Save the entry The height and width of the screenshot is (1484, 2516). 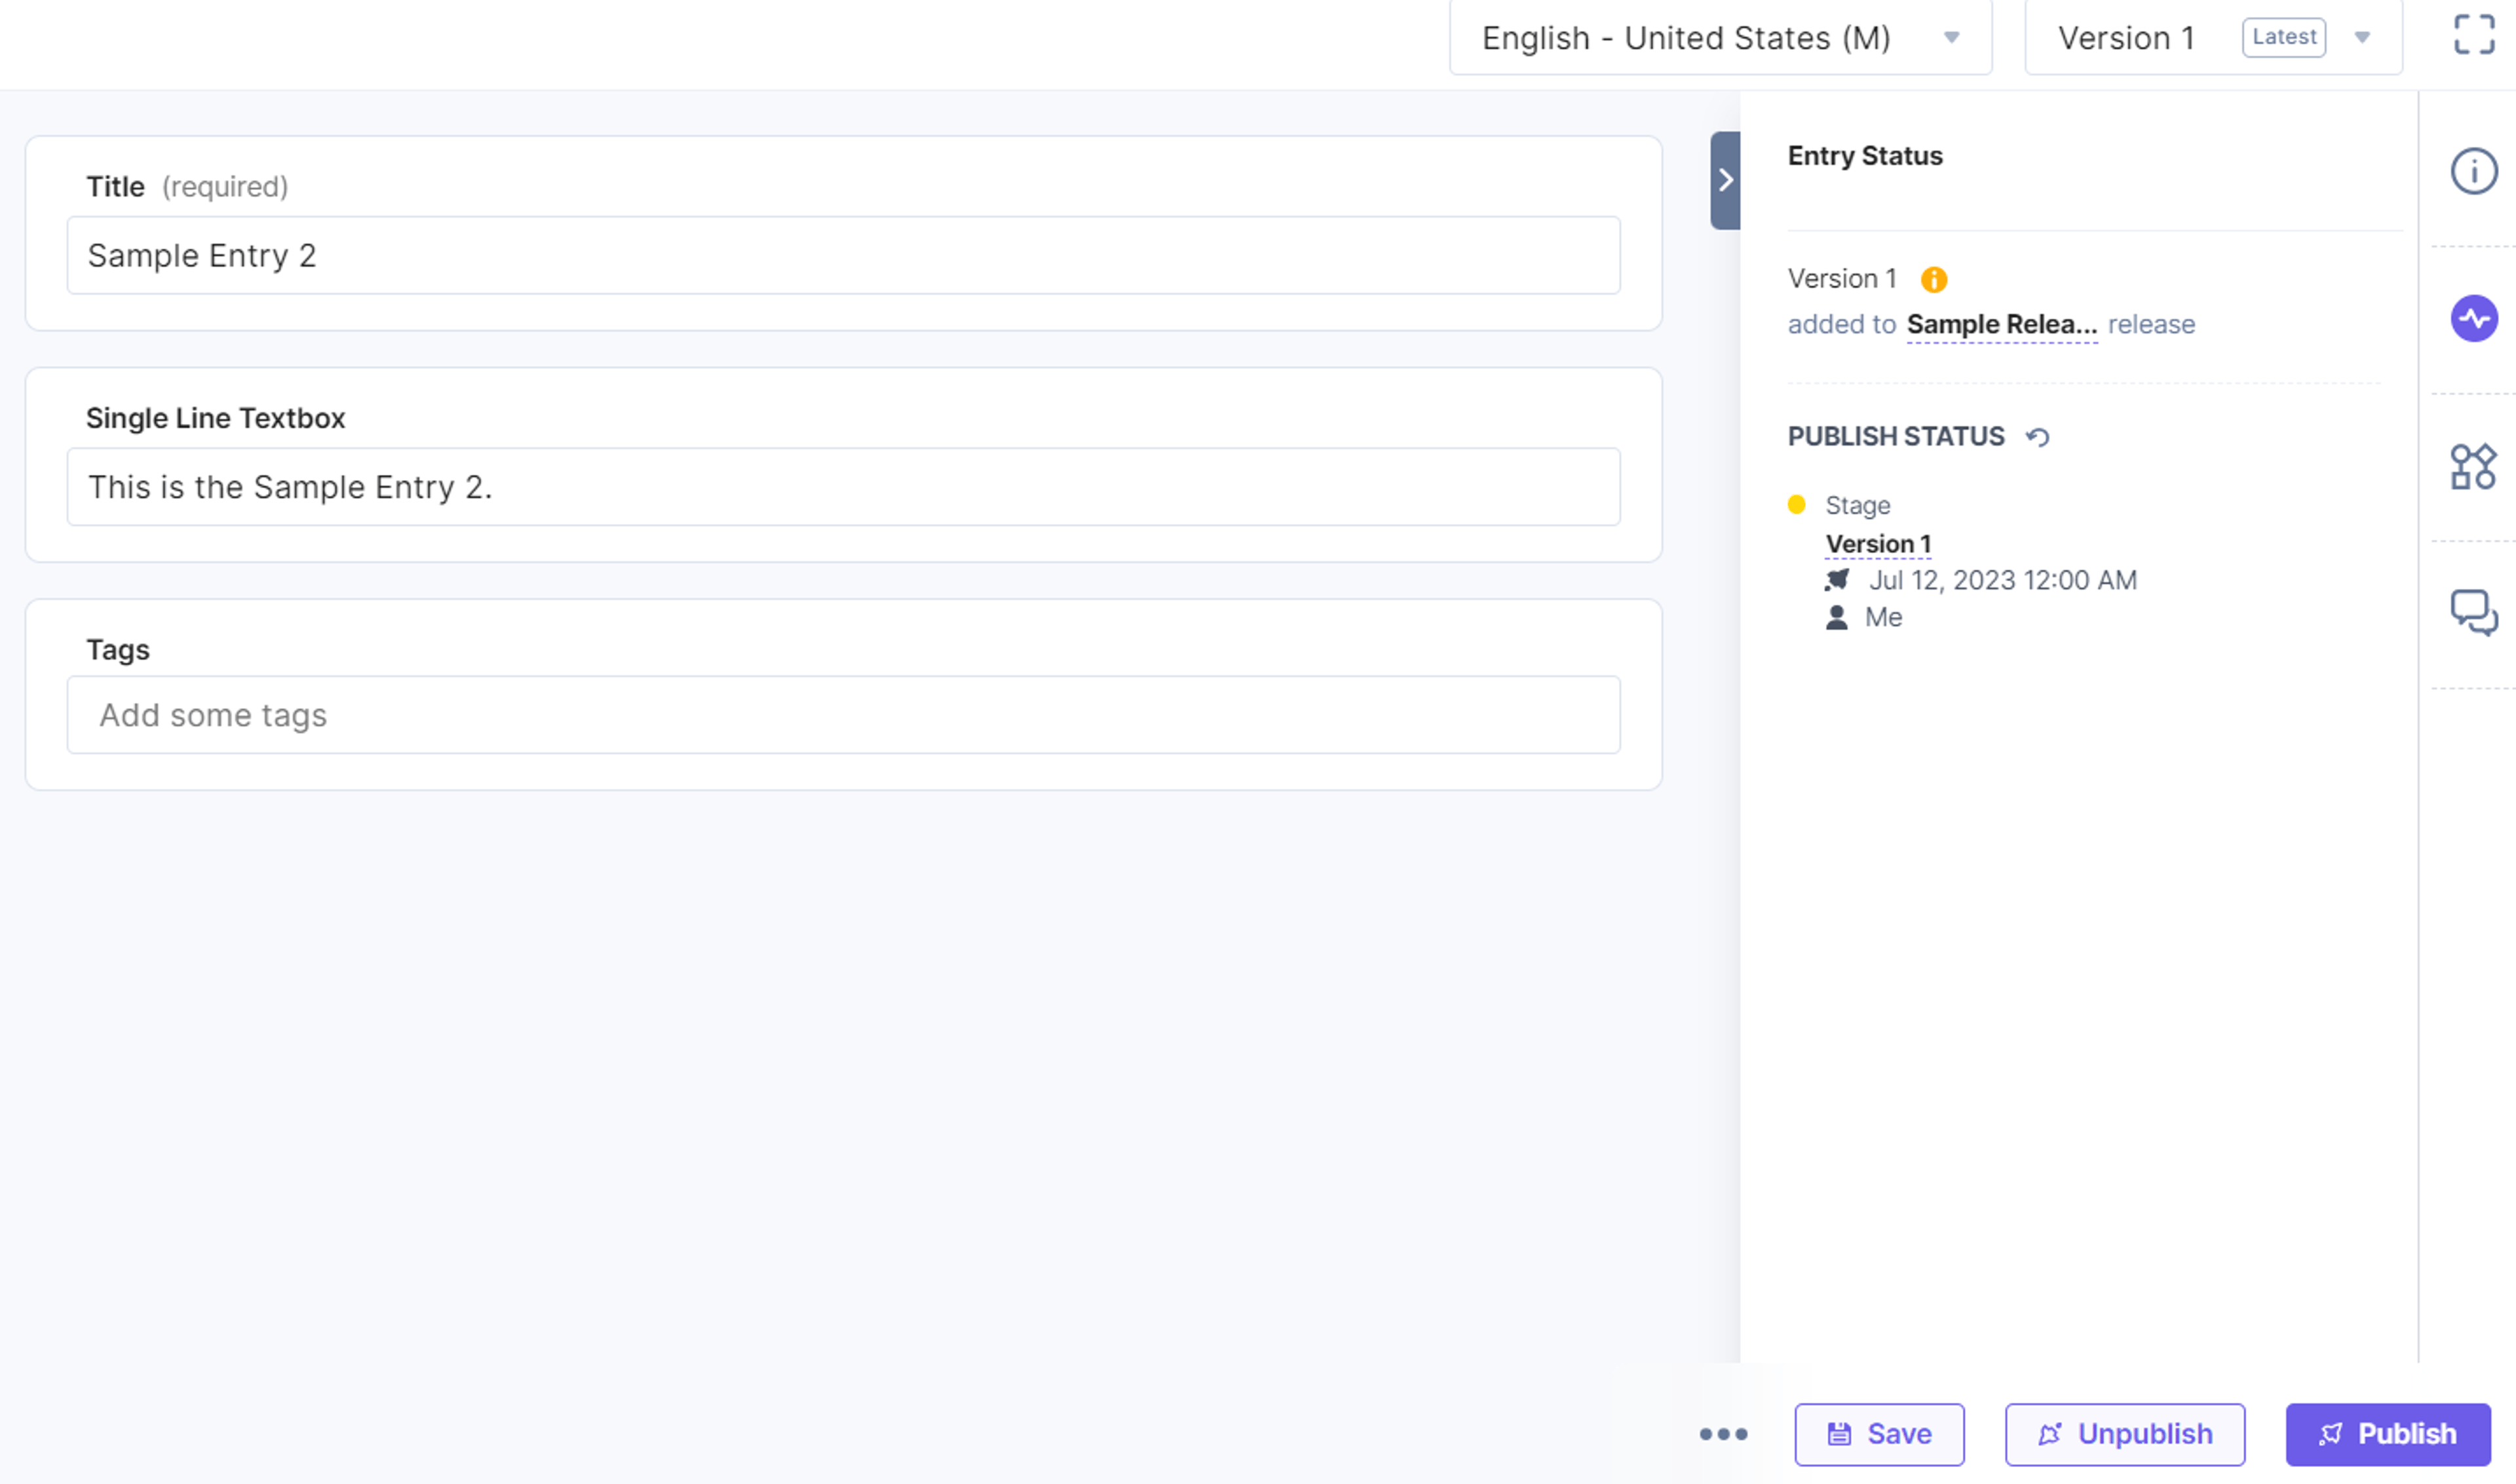1879,1434
